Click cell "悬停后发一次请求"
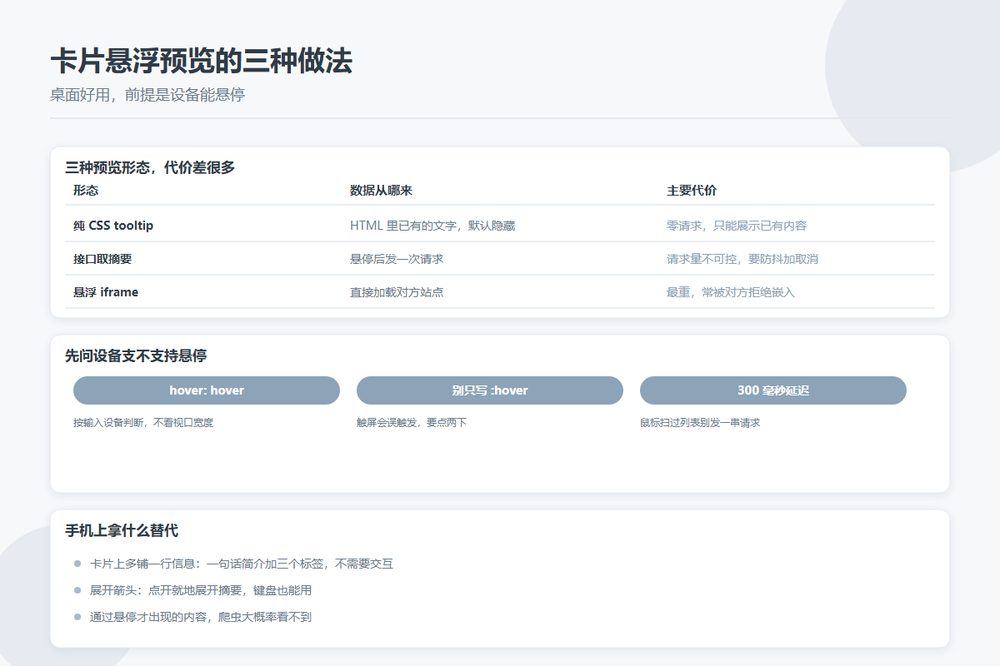Viewport: 1000px width, 666px height. point(397,259)
